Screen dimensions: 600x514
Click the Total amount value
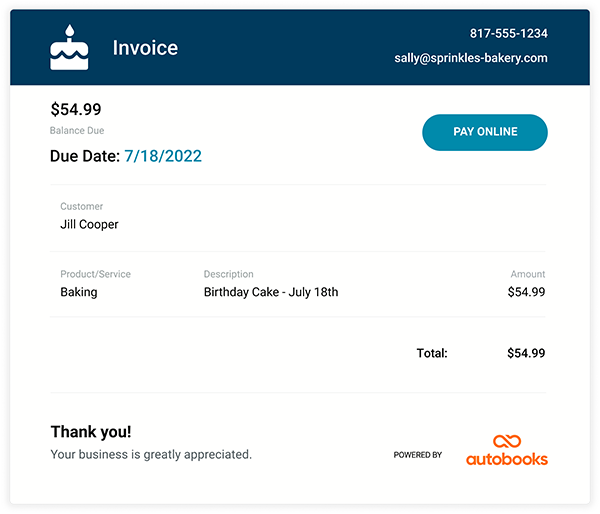(526, 353)
